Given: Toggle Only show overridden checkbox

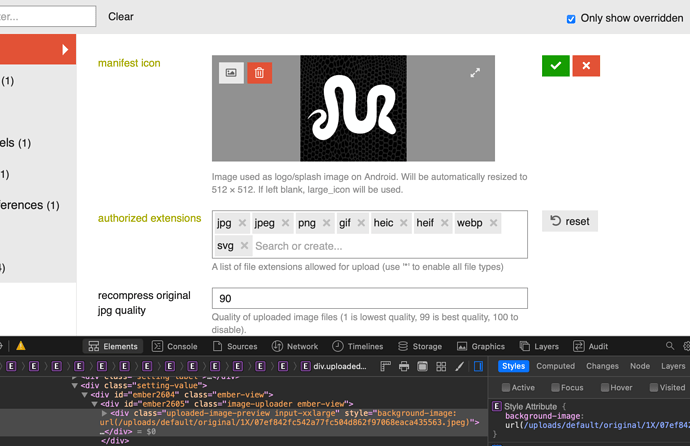Looking at the screenshot, I should 571,19.
